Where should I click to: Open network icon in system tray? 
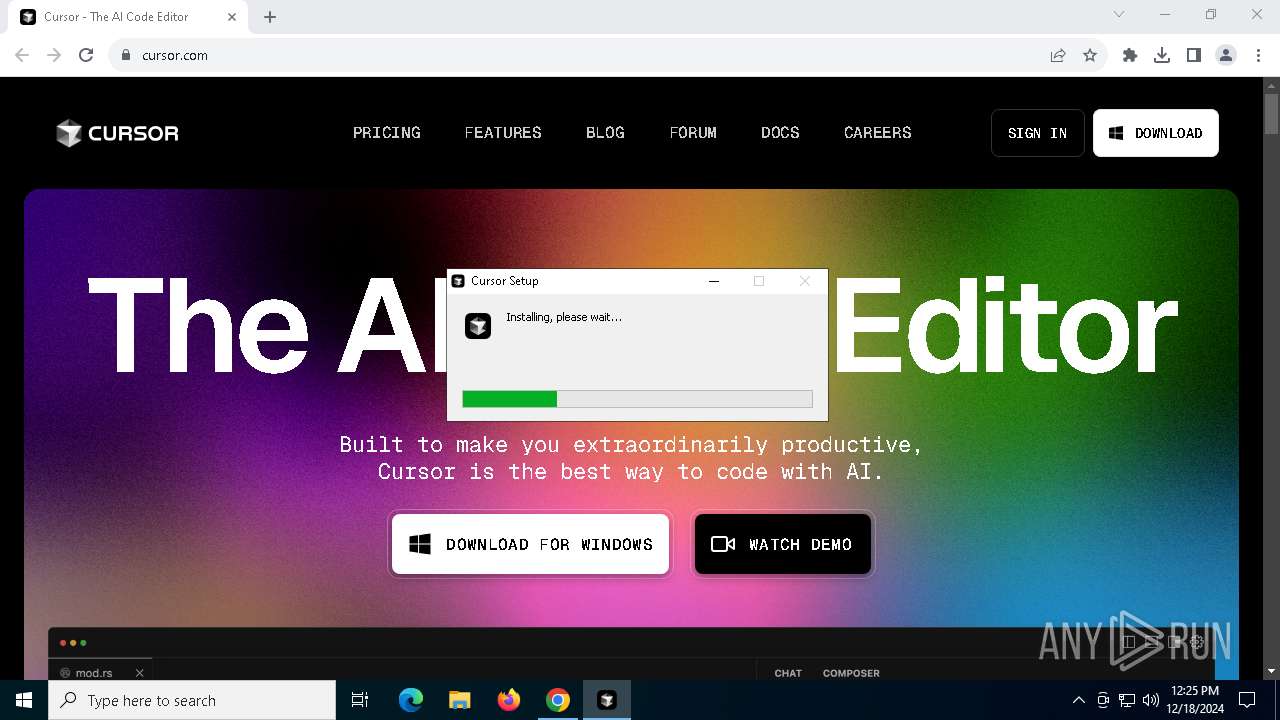point(1127,700)
